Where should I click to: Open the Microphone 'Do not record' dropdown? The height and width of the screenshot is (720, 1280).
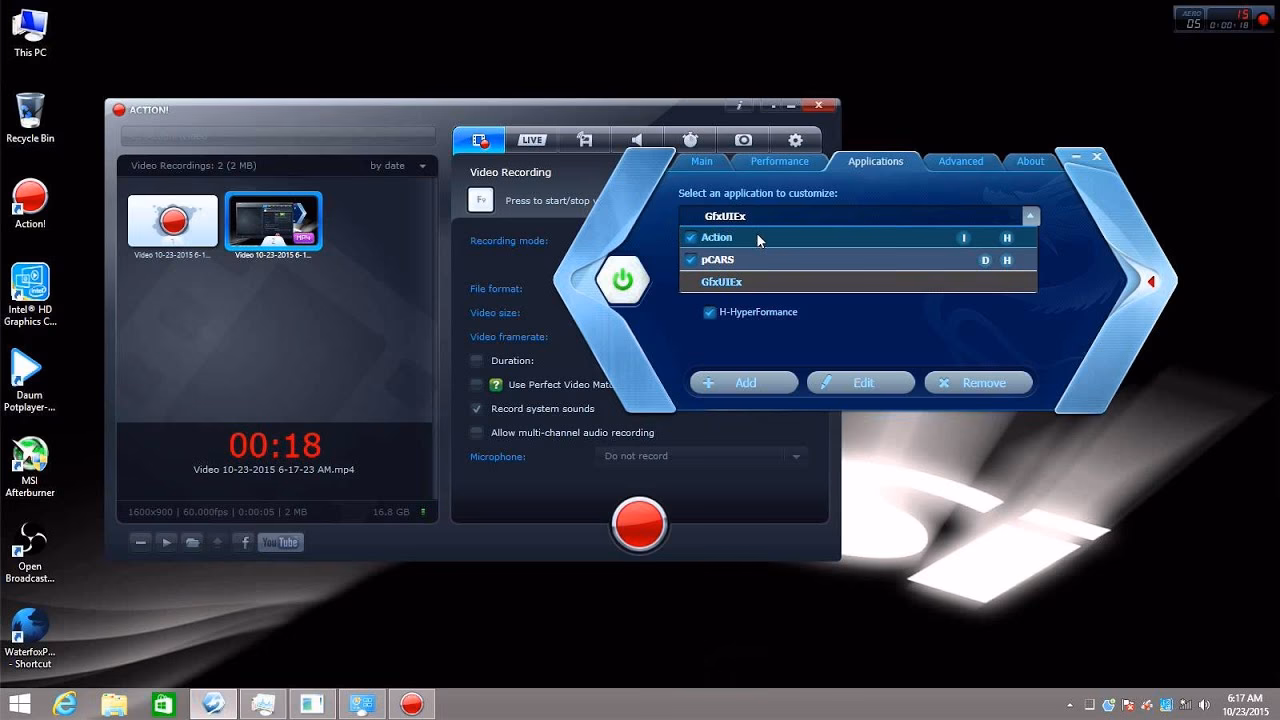coord(701,456)
